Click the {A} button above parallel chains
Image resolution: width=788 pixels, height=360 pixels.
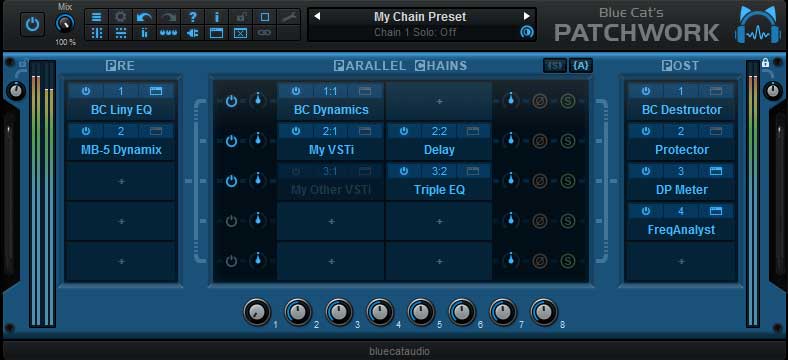pyautogui.click(x=581, y=65)
